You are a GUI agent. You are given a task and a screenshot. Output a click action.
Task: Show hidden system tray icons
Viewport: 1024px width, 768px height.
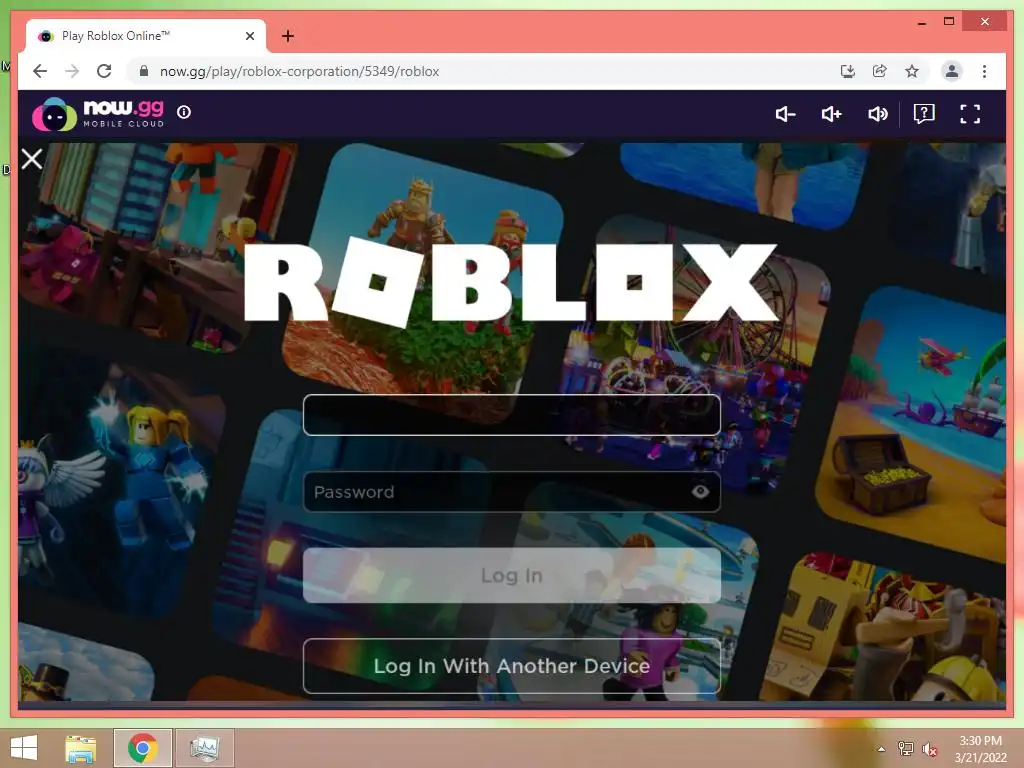(882, 749)
